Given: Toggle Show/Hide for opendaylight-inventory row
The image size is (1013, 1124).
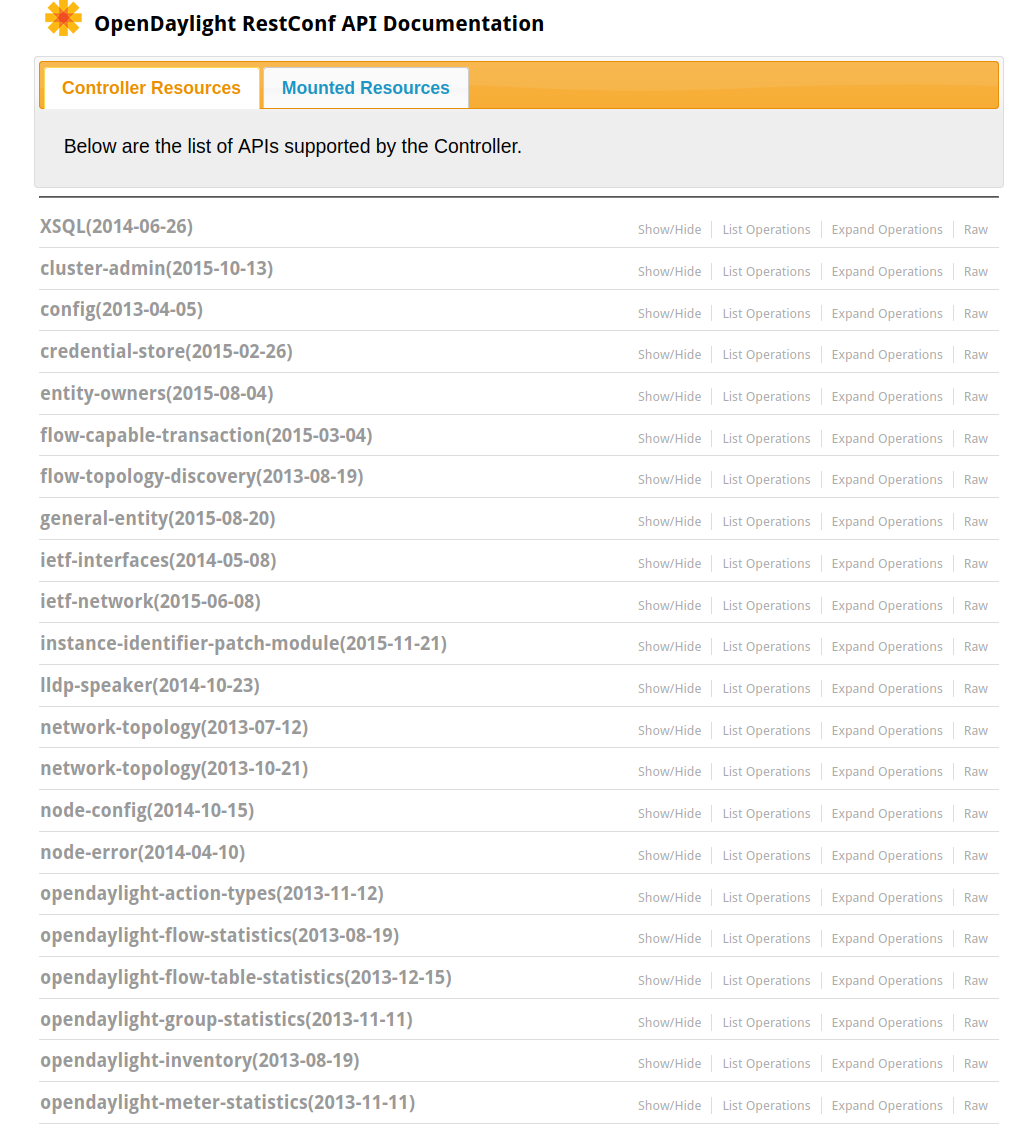Looking at the screenshot, I should [x=670, y=1065].
